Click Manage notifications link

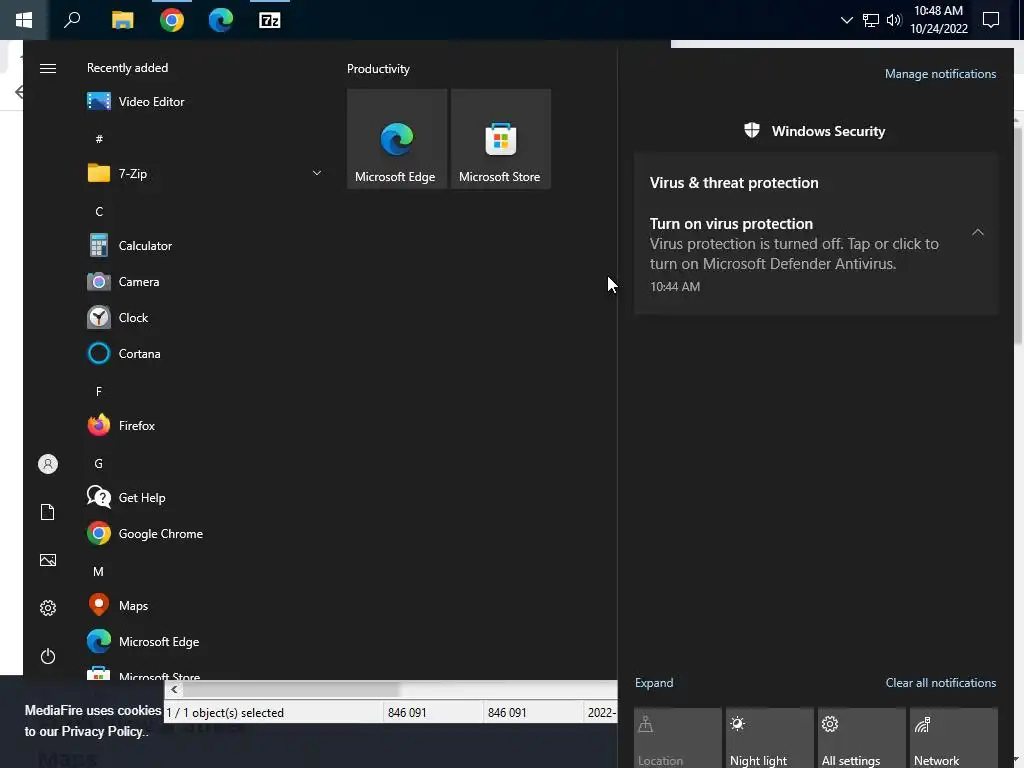tap(940, 74)
